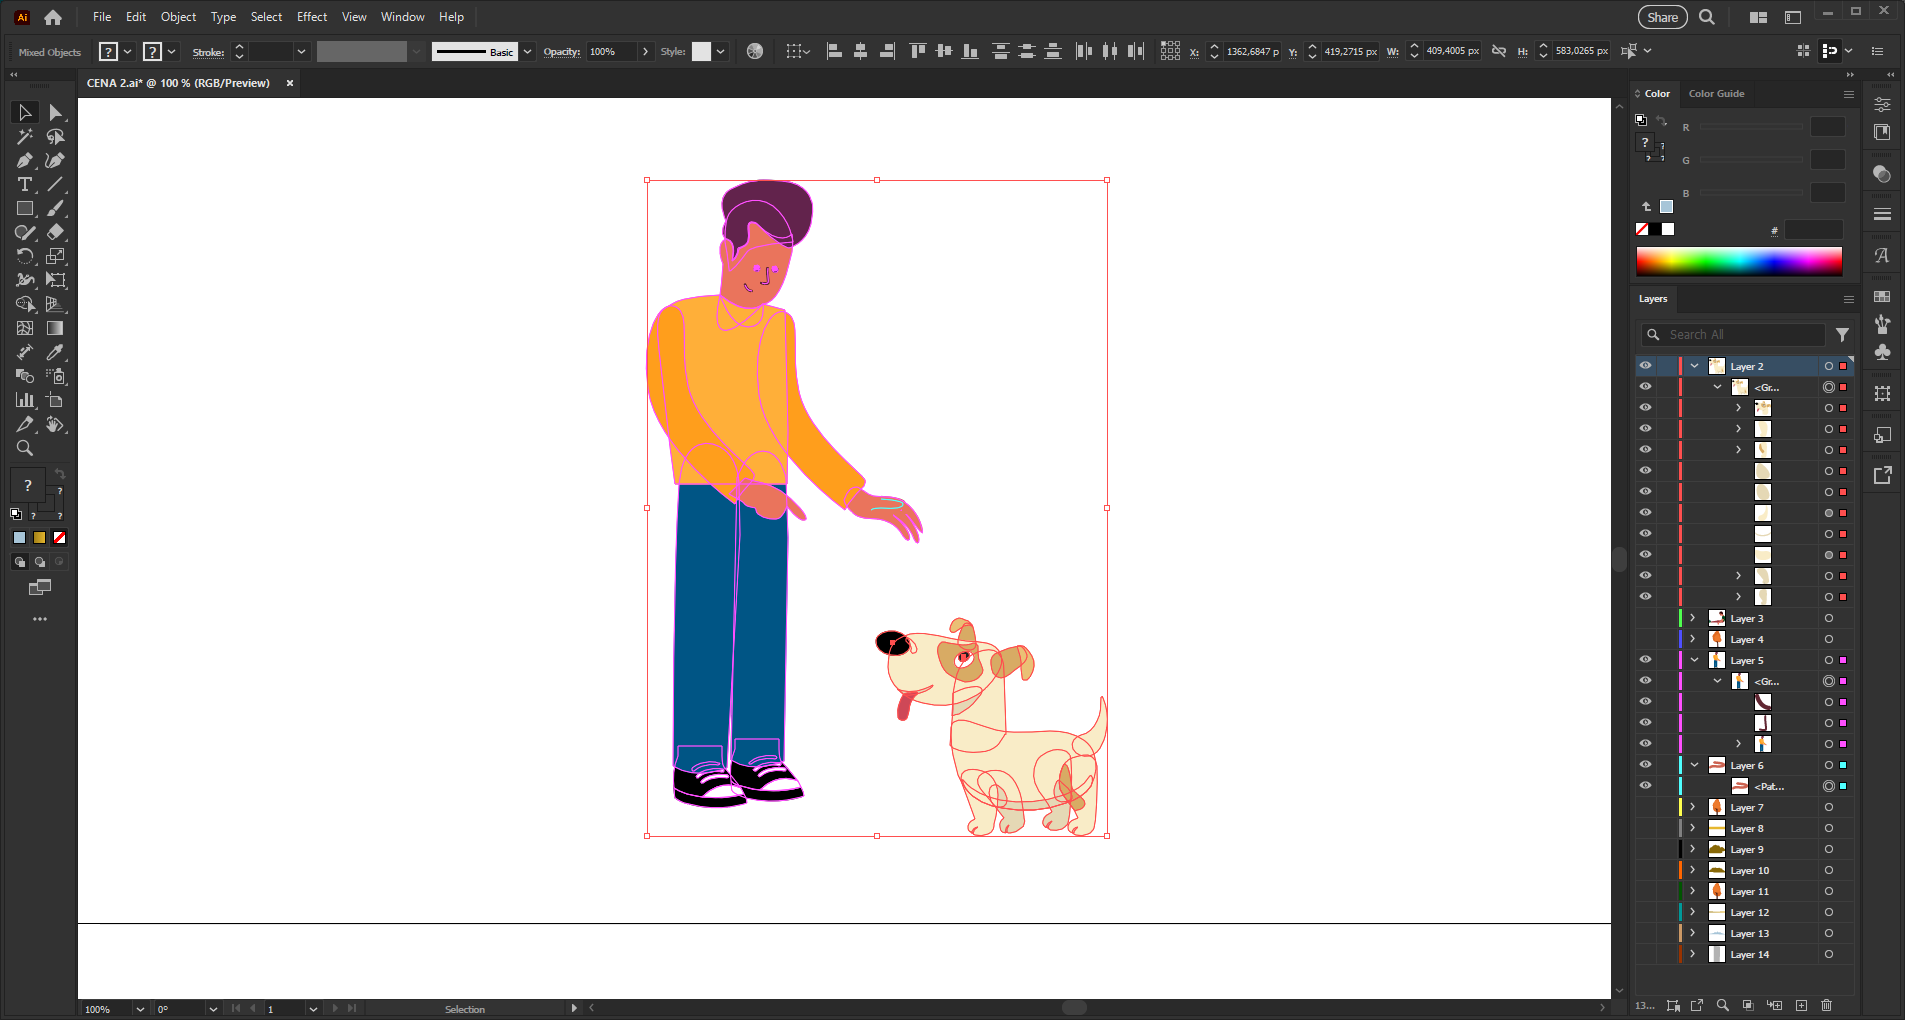Viewport: 1905px width, 1020px height.
Task: Select the Paintbrush tool
Action: point(56,209)
